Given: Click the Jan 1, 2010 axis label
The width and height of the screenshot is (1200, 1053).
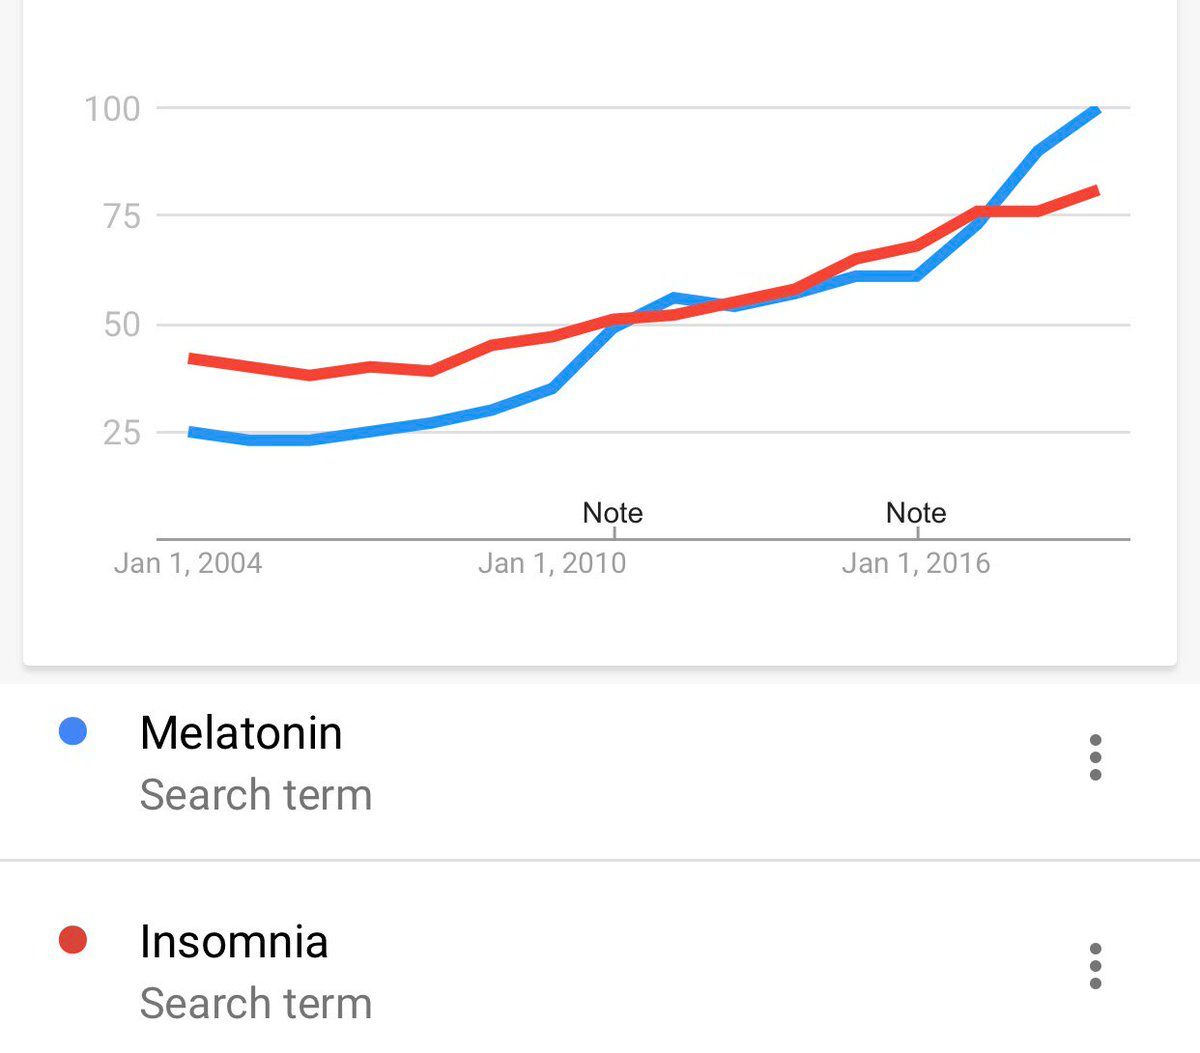Looking at the screenshot, I should point(552,563).
